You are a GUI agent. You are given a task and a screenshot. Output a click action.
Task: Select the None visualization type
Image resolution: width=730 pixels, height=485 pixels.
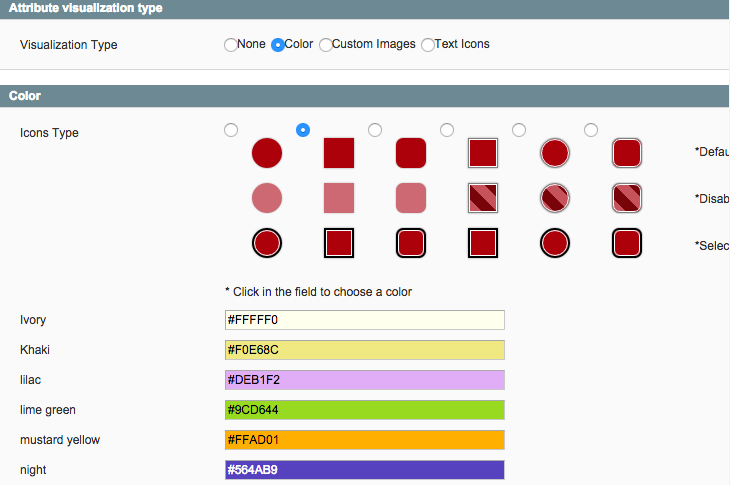(x=230, y=45)
